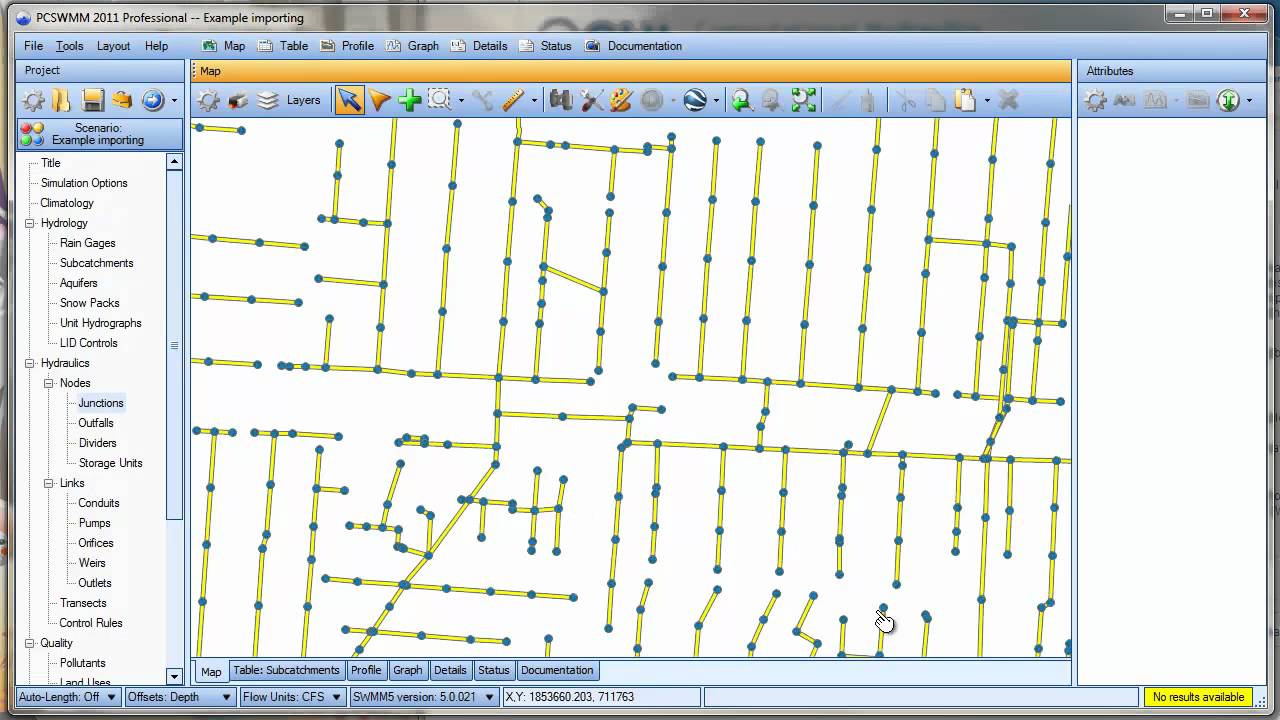
Task: Open the crossed wrench tools icon
Action: coord(591,100)
